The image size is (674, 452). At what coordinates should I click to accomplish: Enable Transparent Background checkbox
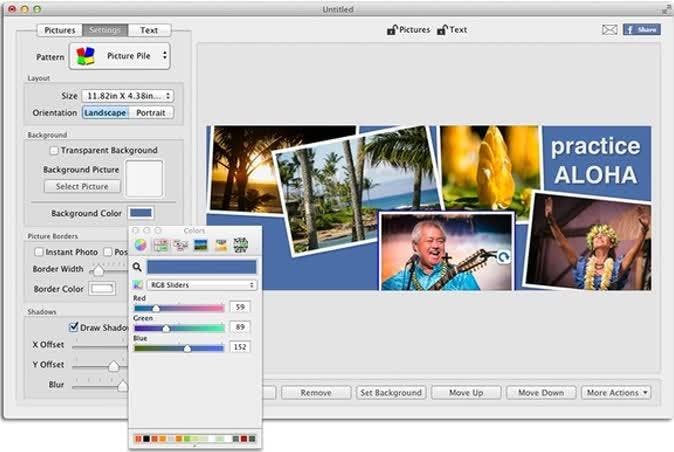point(54,150)
